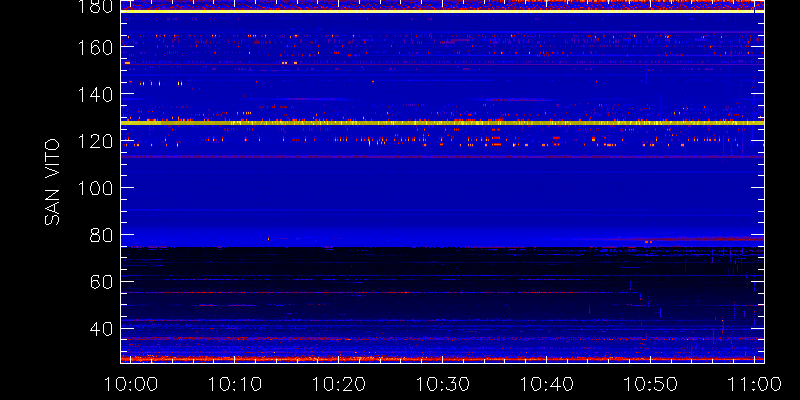Click the white-yellow band just below 180
The height and width of the screenshot is (400, 800).
click(x=442, y=11)
